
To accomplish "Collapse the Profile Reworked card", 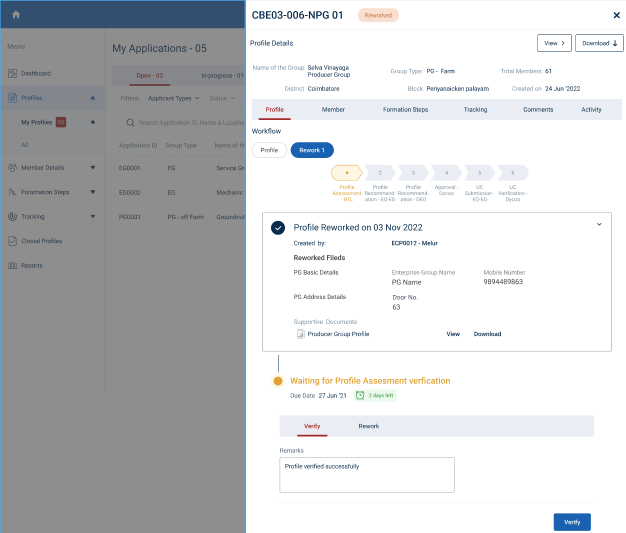I will (x=599, y=225).
